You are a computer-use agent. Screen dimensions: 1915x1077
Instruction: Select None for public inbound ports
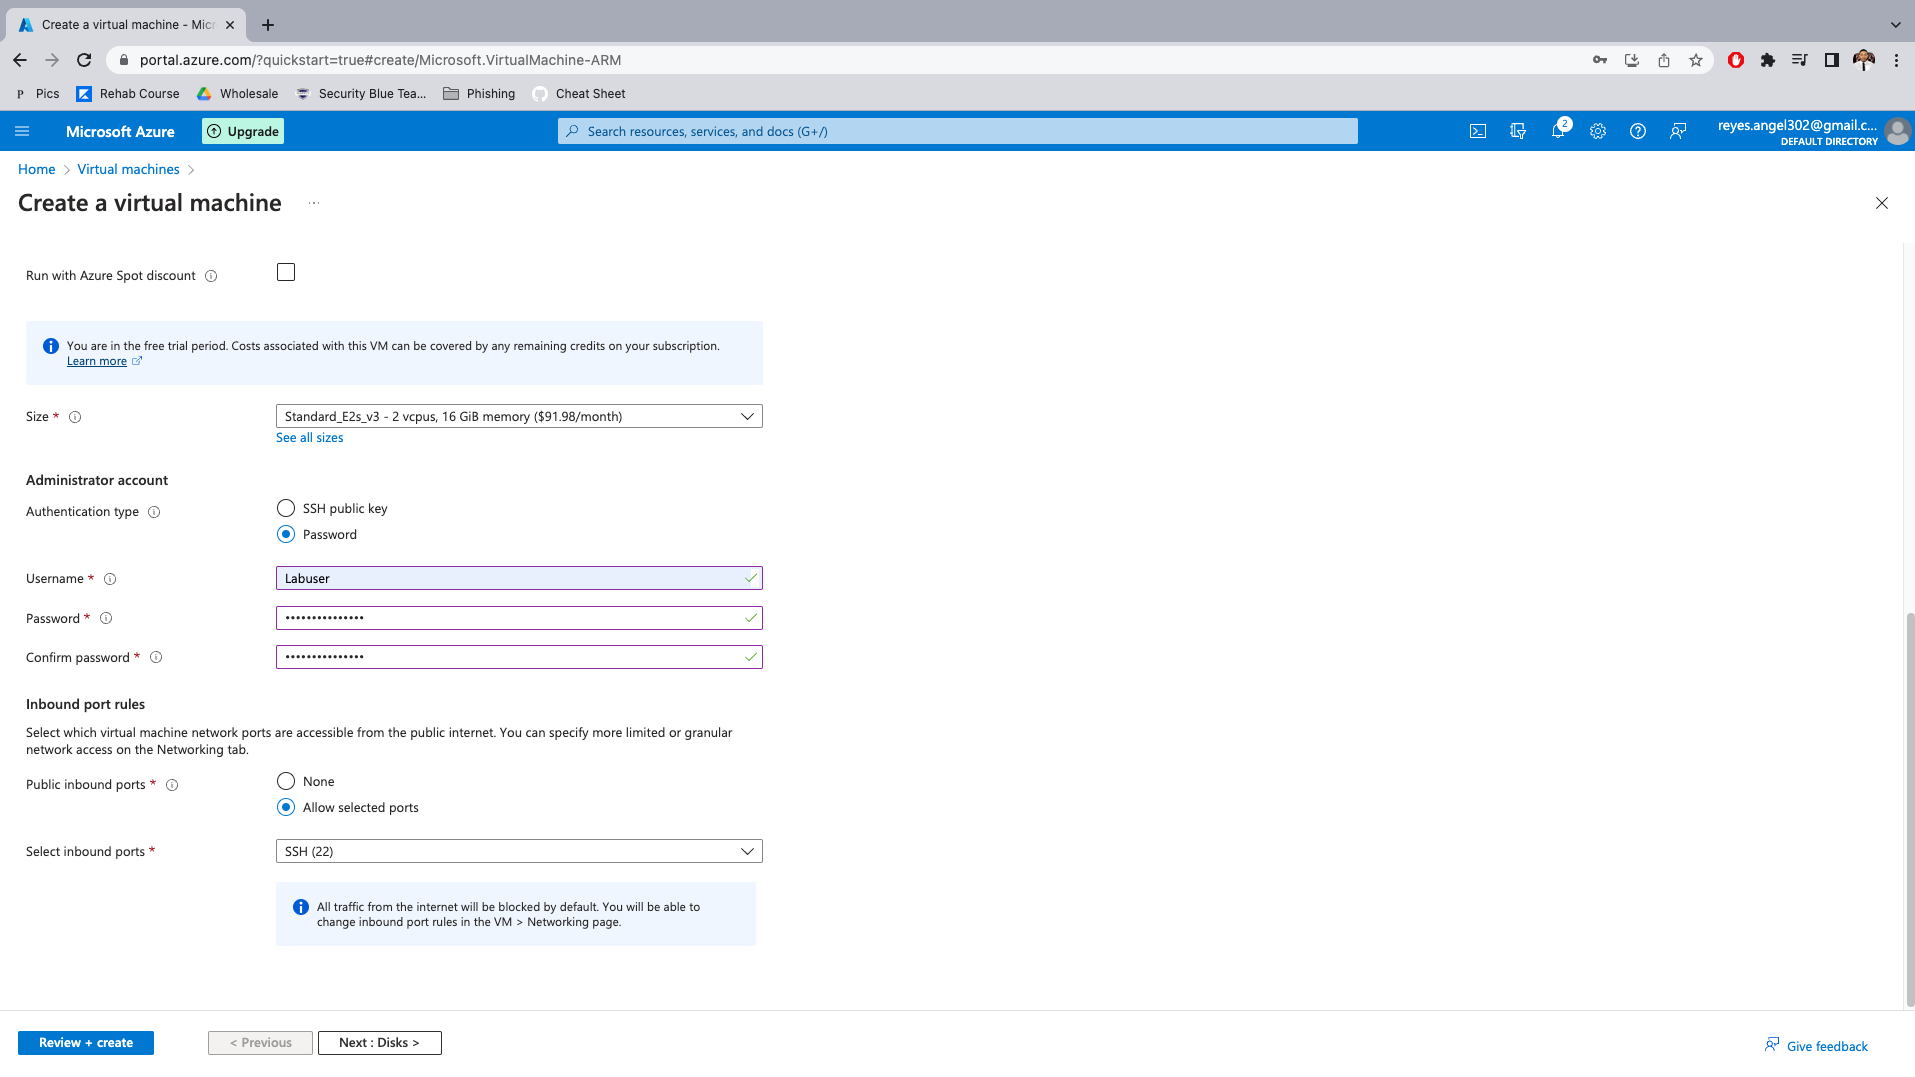[x=285, y=781]
